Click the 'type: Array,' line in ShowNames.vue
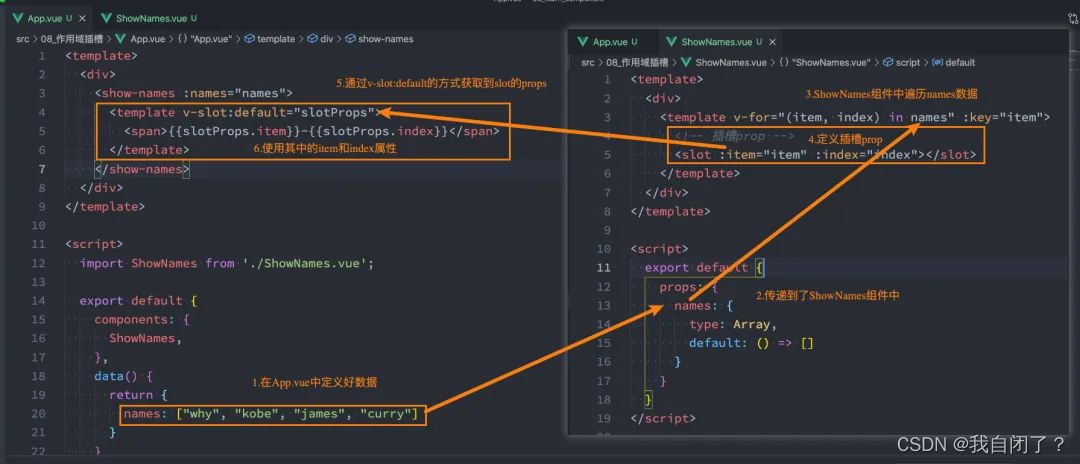The height and width of the screenshot is (464, 1080). point(733,324)
